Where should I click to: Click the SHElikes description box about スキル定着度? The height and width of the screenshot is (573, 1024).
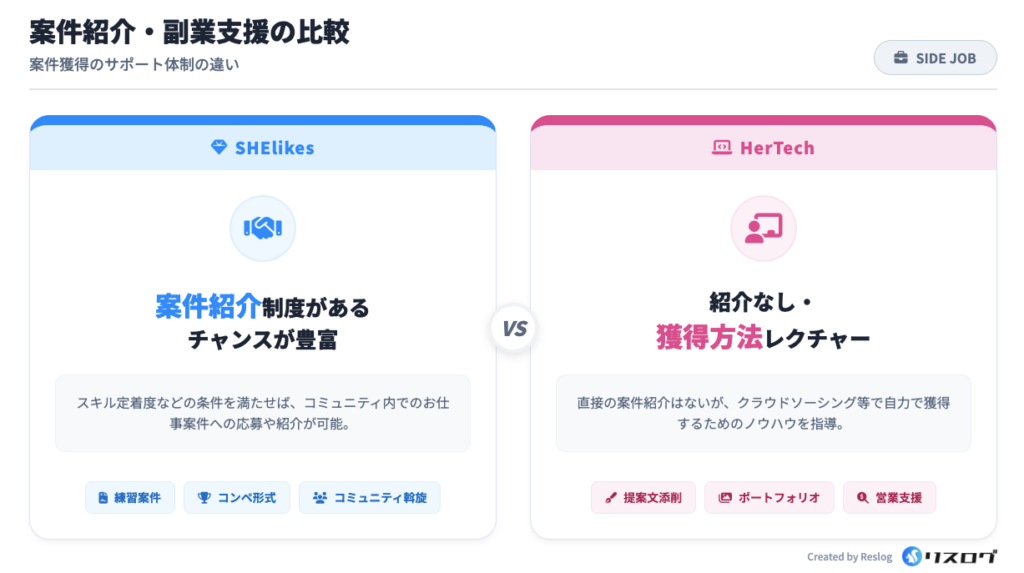263,413
